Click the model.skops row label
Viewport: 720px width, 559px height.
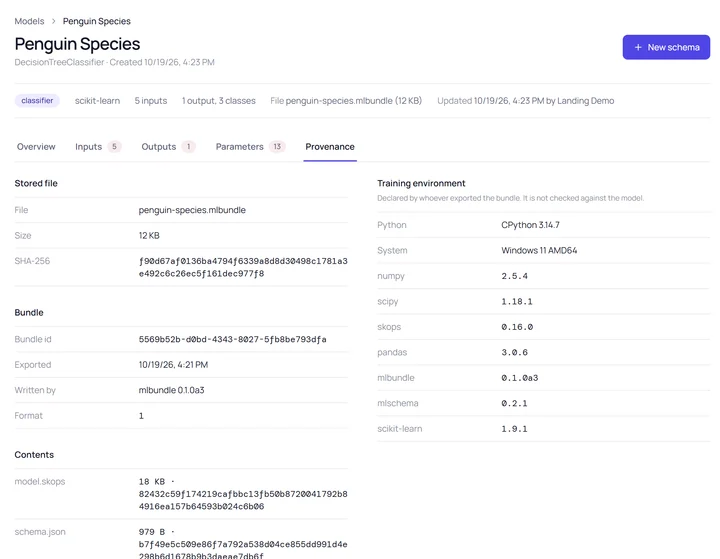pyautogui.click(x=39, y=481)
